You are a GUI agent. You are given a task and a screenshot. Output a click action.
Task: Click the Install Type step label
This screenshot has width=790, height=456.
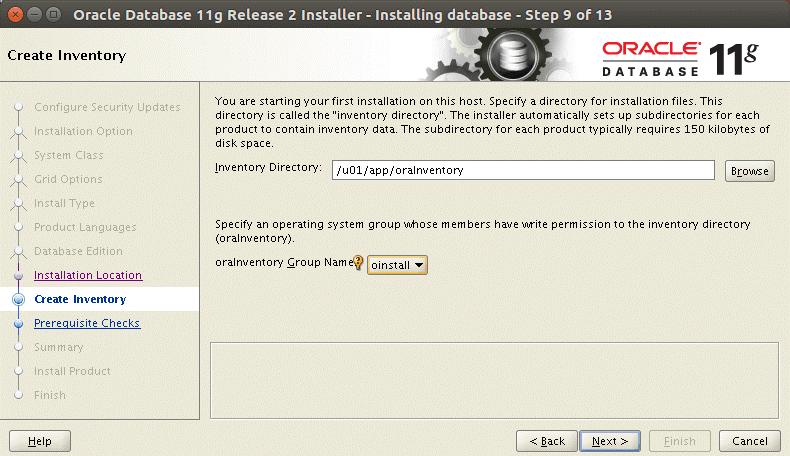[x=64, y=203]
